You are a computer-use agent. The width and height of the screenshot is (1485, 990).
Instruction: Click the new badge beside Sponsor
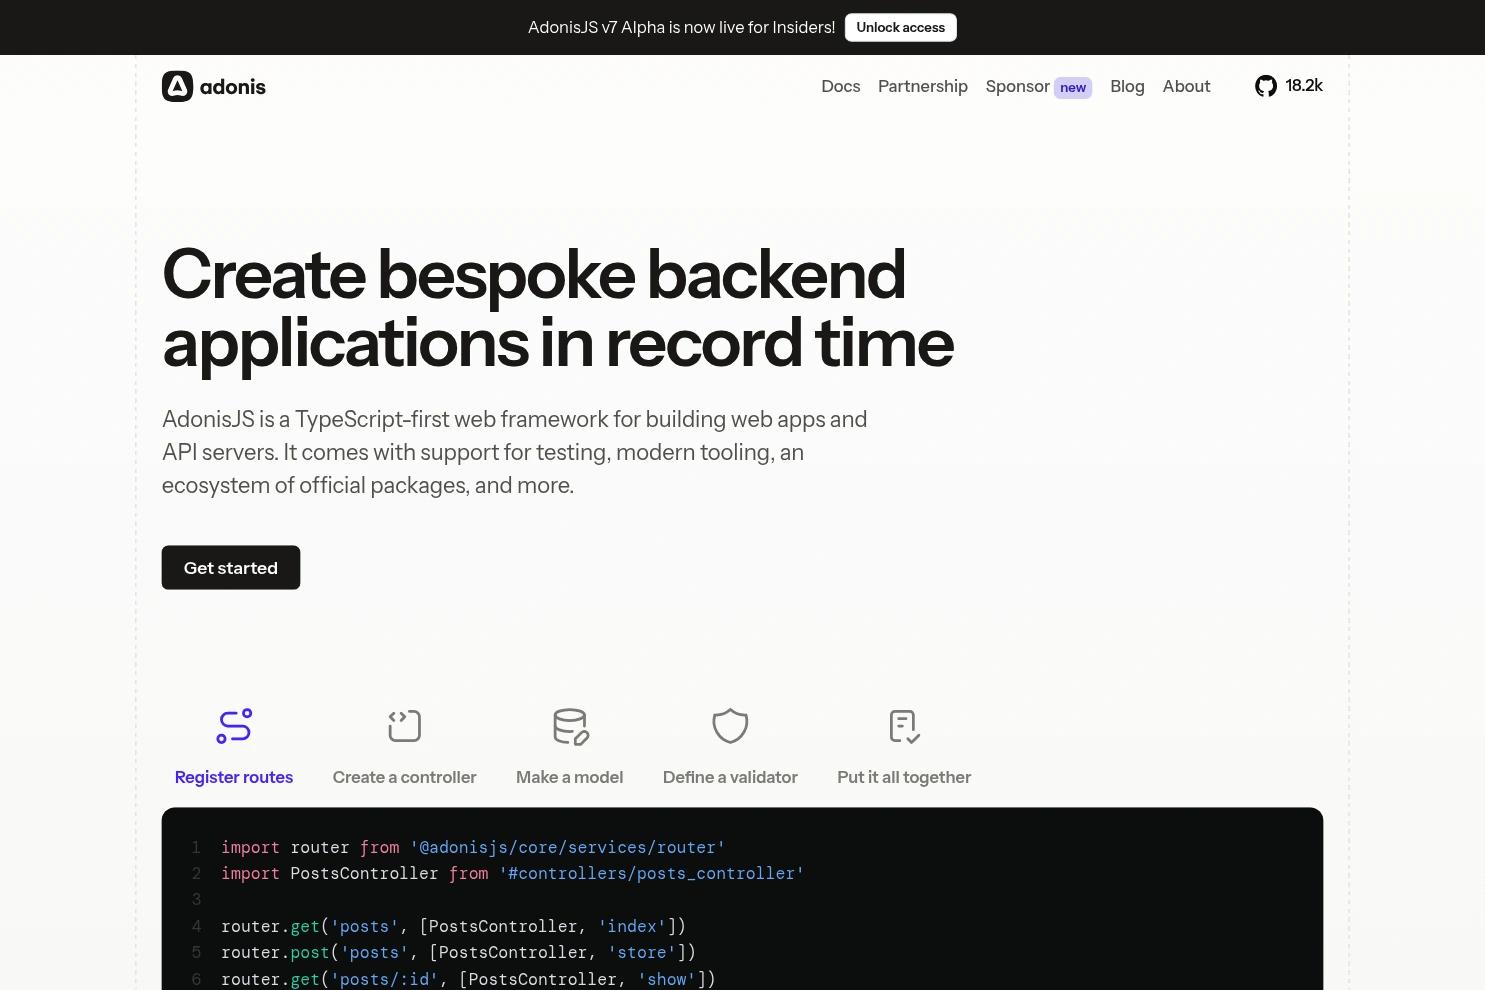pyautogui.click(x=1073, y=88)
